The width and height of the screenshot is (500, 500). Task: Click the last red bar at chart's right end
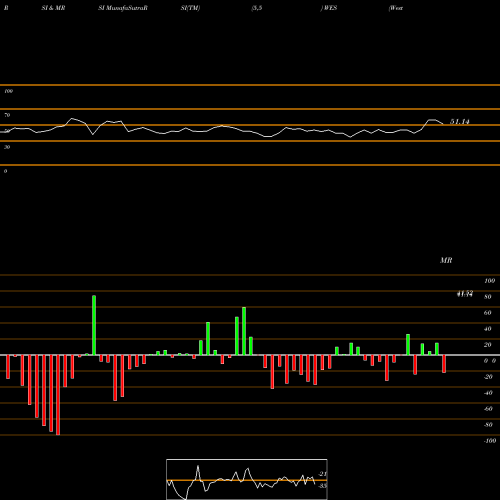[x=444, y=364]
